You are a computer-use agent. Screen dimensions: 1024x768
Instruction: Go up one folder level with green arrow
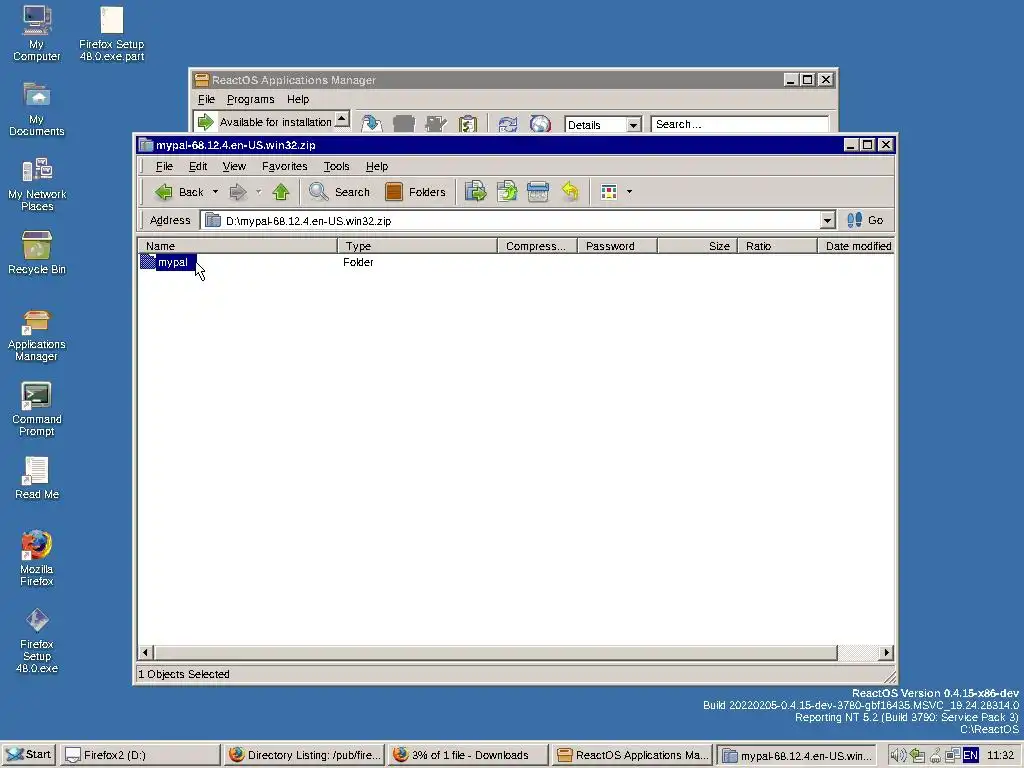tap(281, 192)
